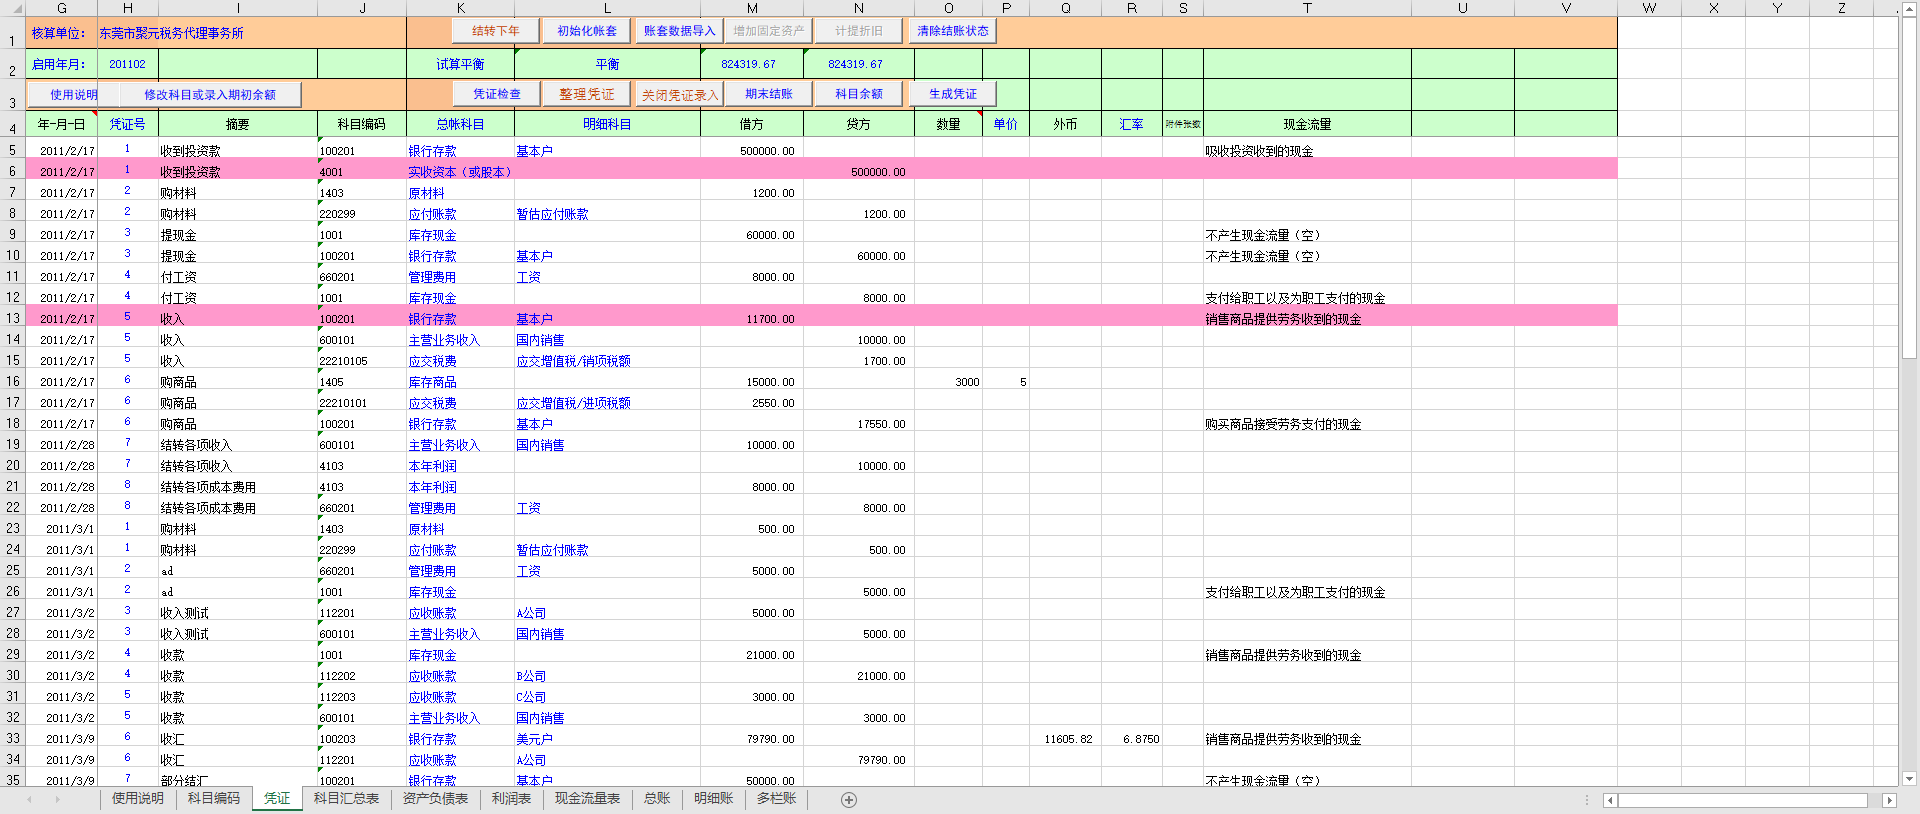Click the horizontal scrollbar right arrow

pos(1889,800)
